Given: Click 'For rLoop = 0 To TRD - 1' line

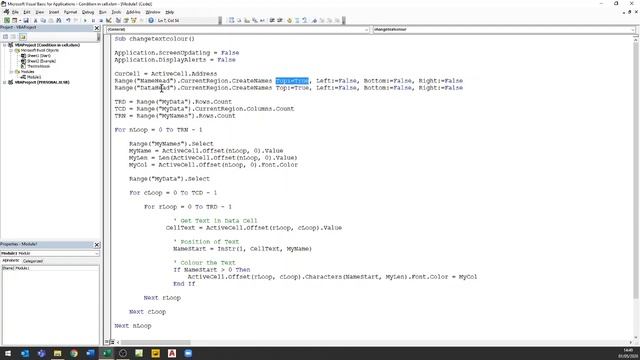Looking at the screenshot, I should 188,207.
